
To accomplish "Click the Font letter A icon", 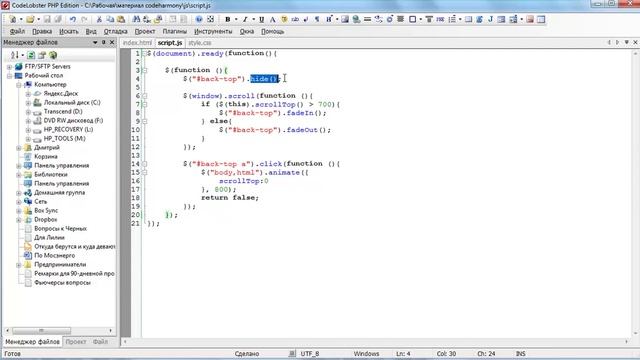I will tap(273, 19).
